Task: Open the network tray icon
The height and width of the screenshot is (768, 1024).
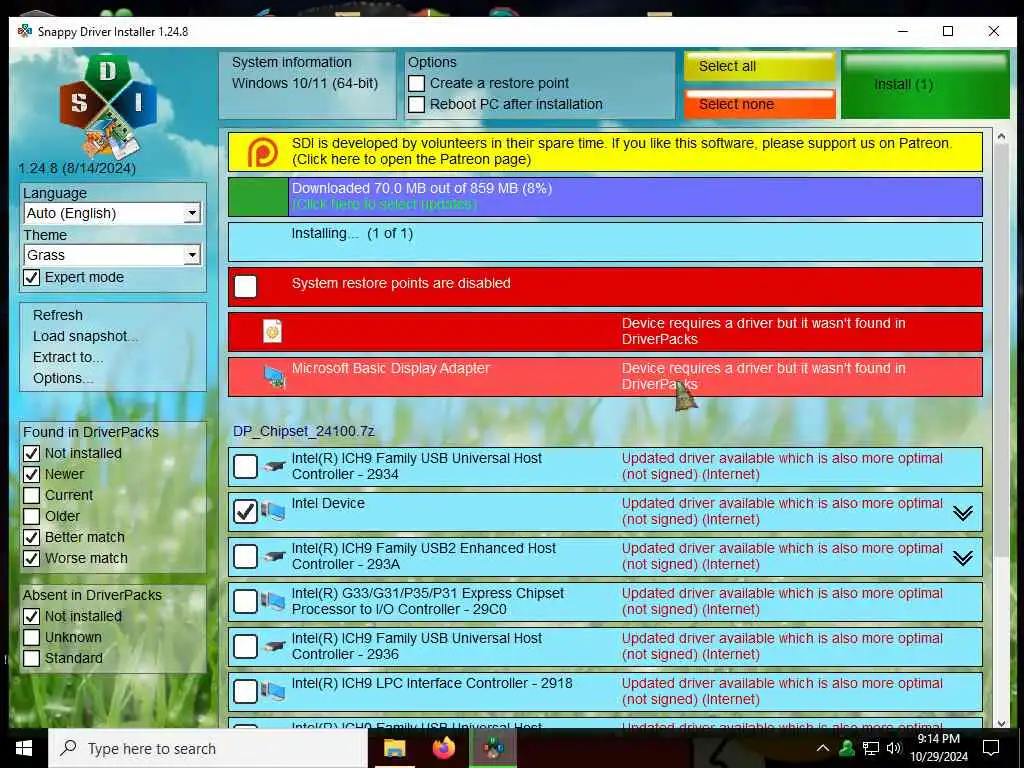Action: point(871,748)
